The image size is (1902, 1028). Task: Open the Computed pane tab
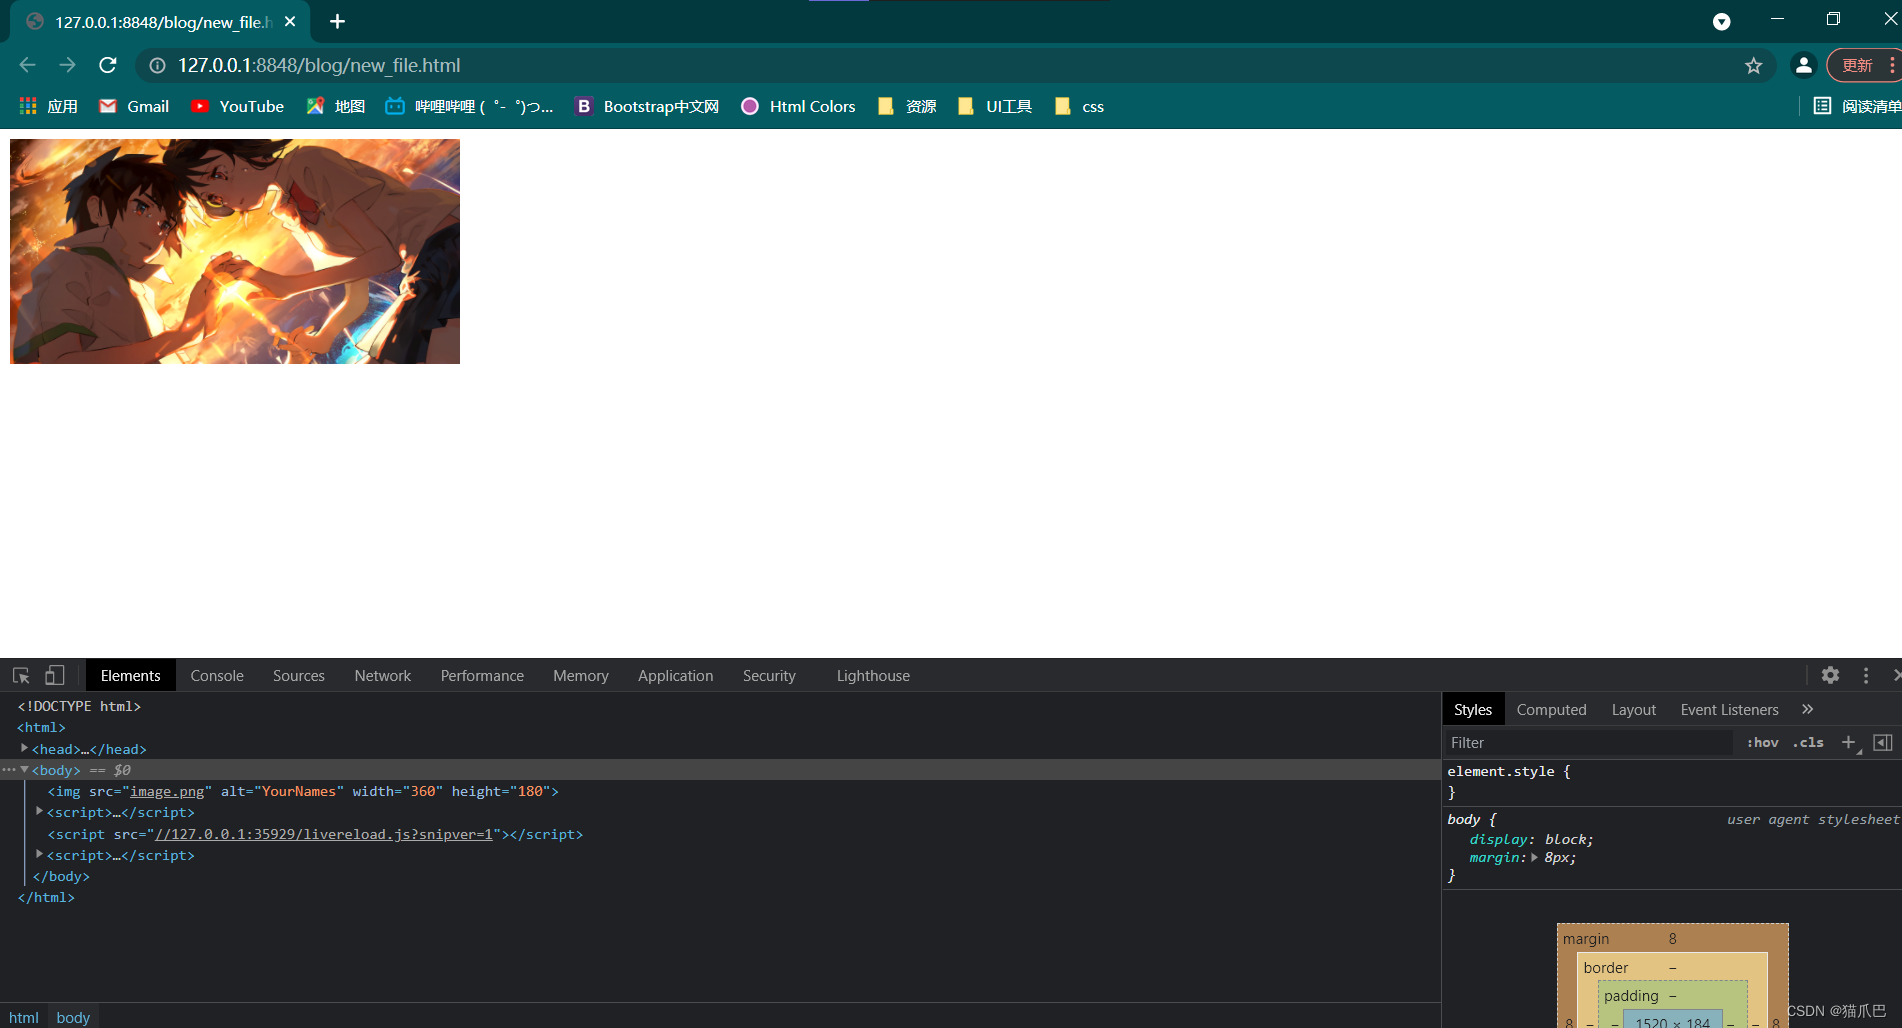(x=1551, y=709)
